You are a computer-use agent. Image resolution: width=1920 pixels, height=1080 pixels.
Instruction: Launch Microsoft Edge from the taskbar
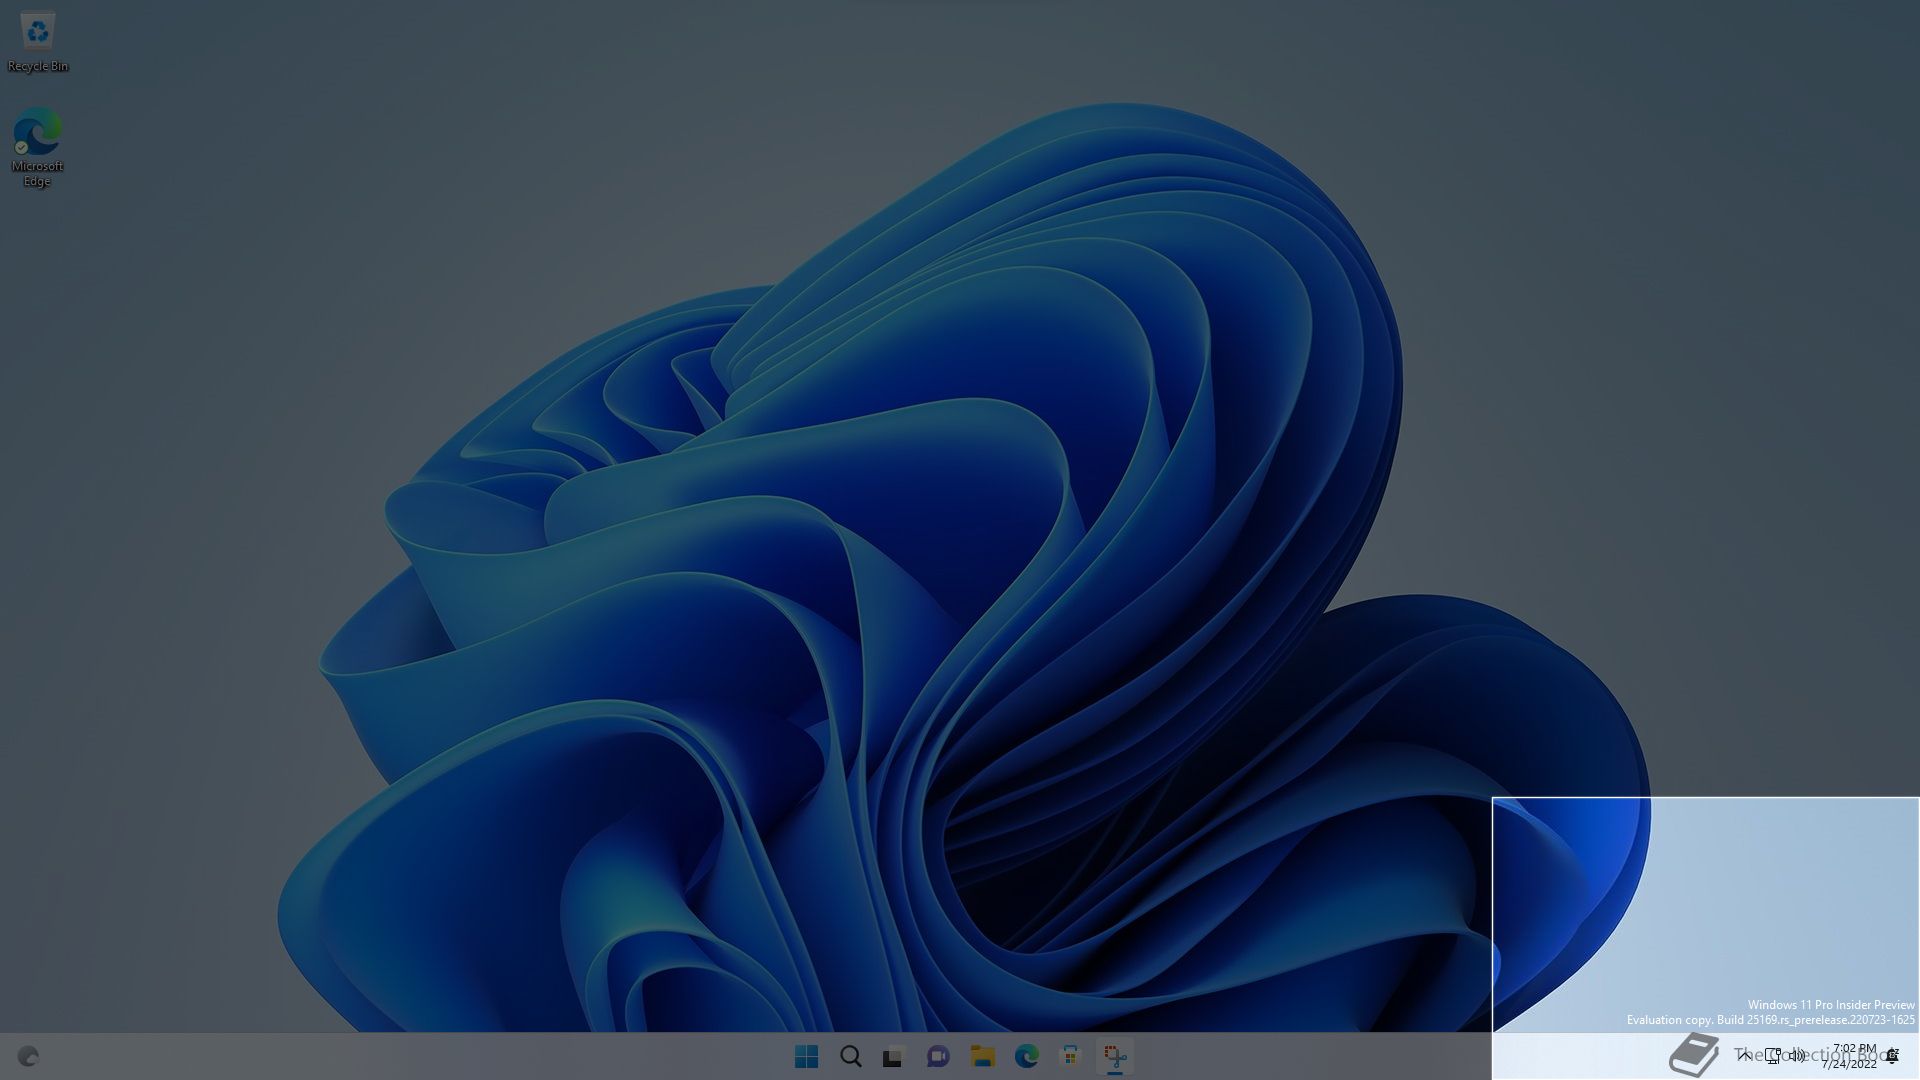(x=1026, y=1056)
